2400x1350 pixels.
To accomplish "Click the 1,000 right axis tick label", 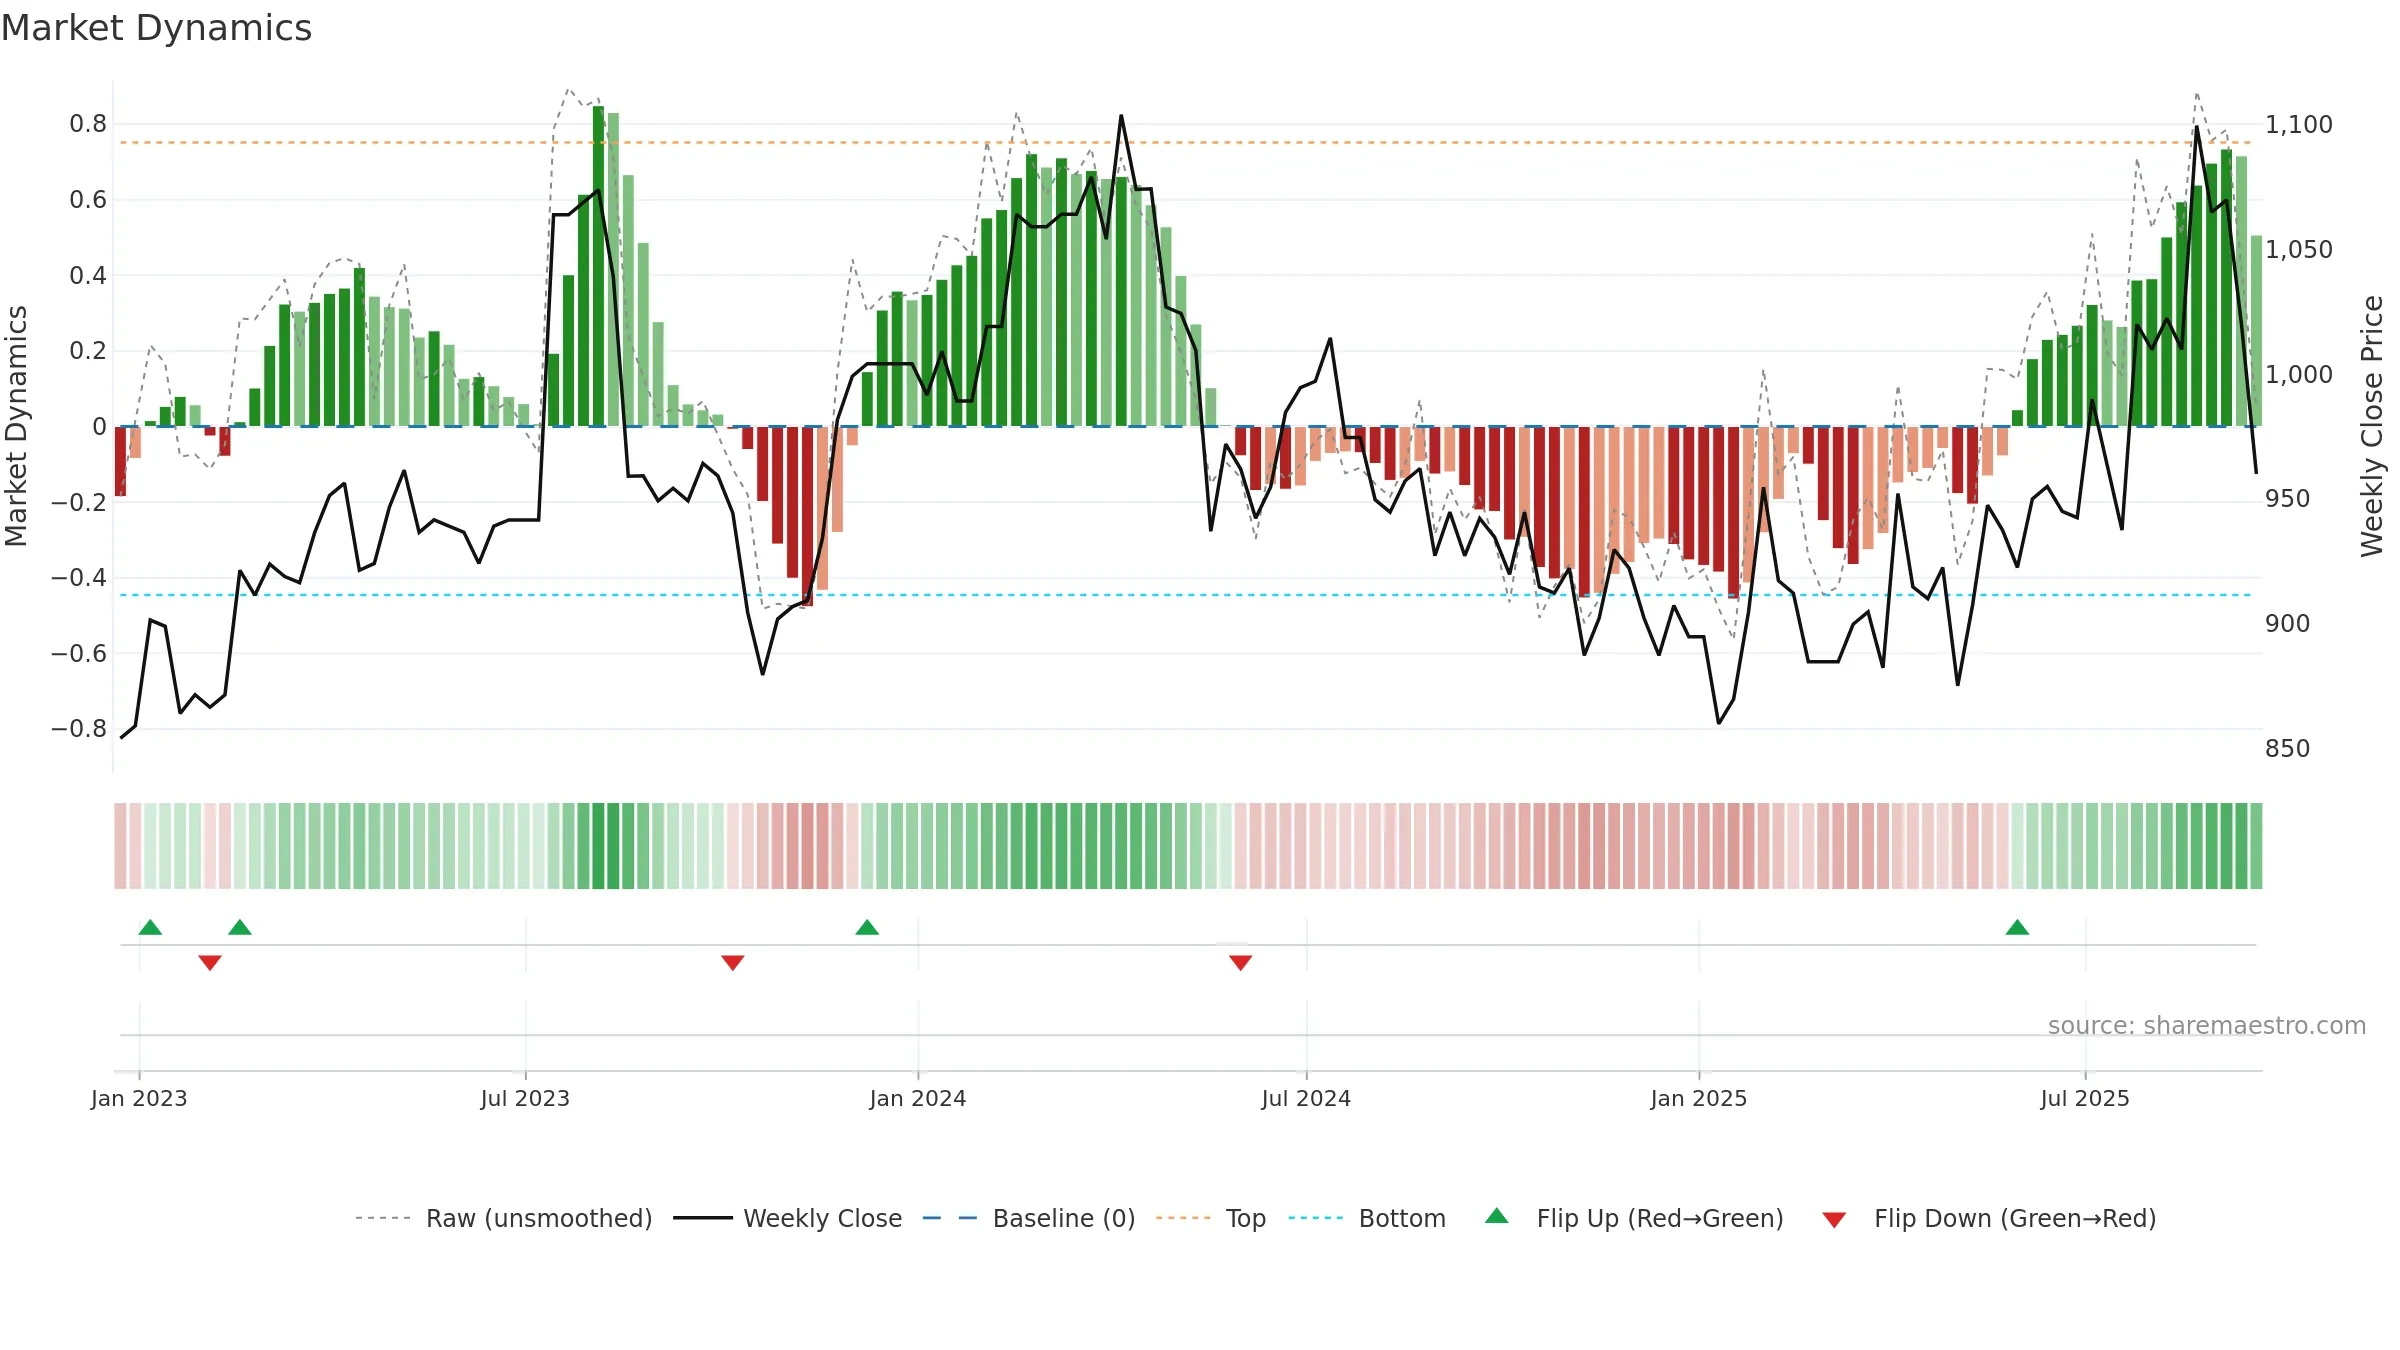I will pos(2298,374).
